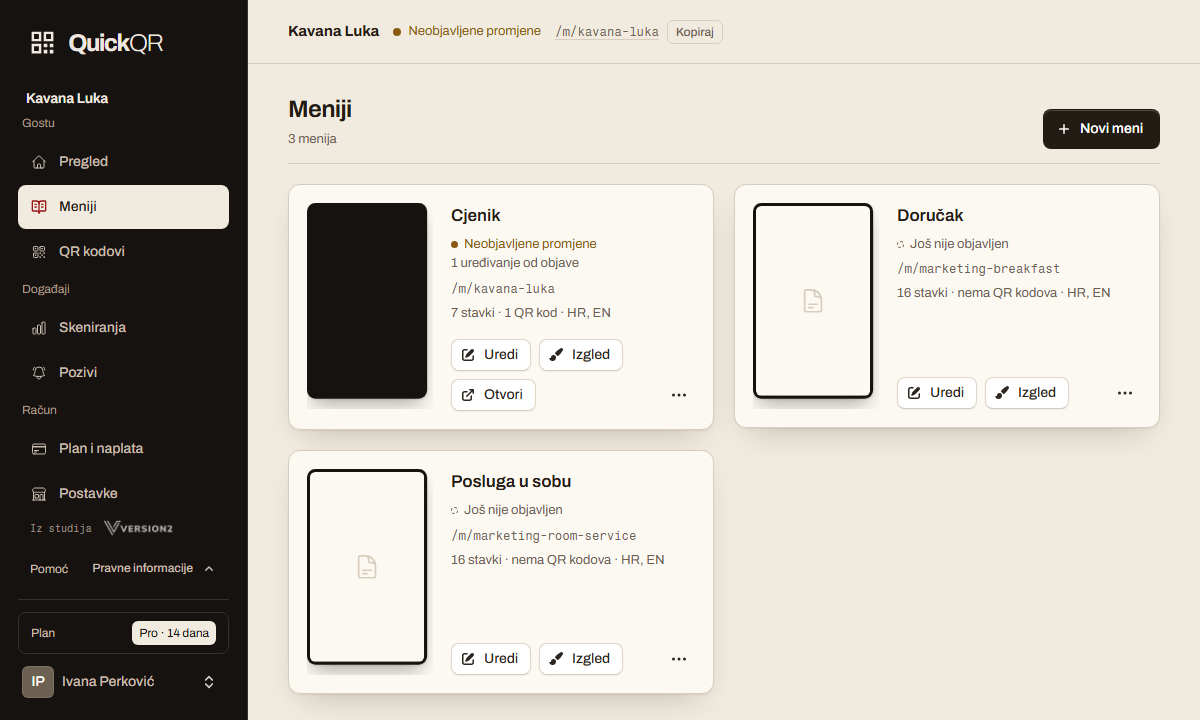Expand Ivana Perković account switcher

pos(209,682)
